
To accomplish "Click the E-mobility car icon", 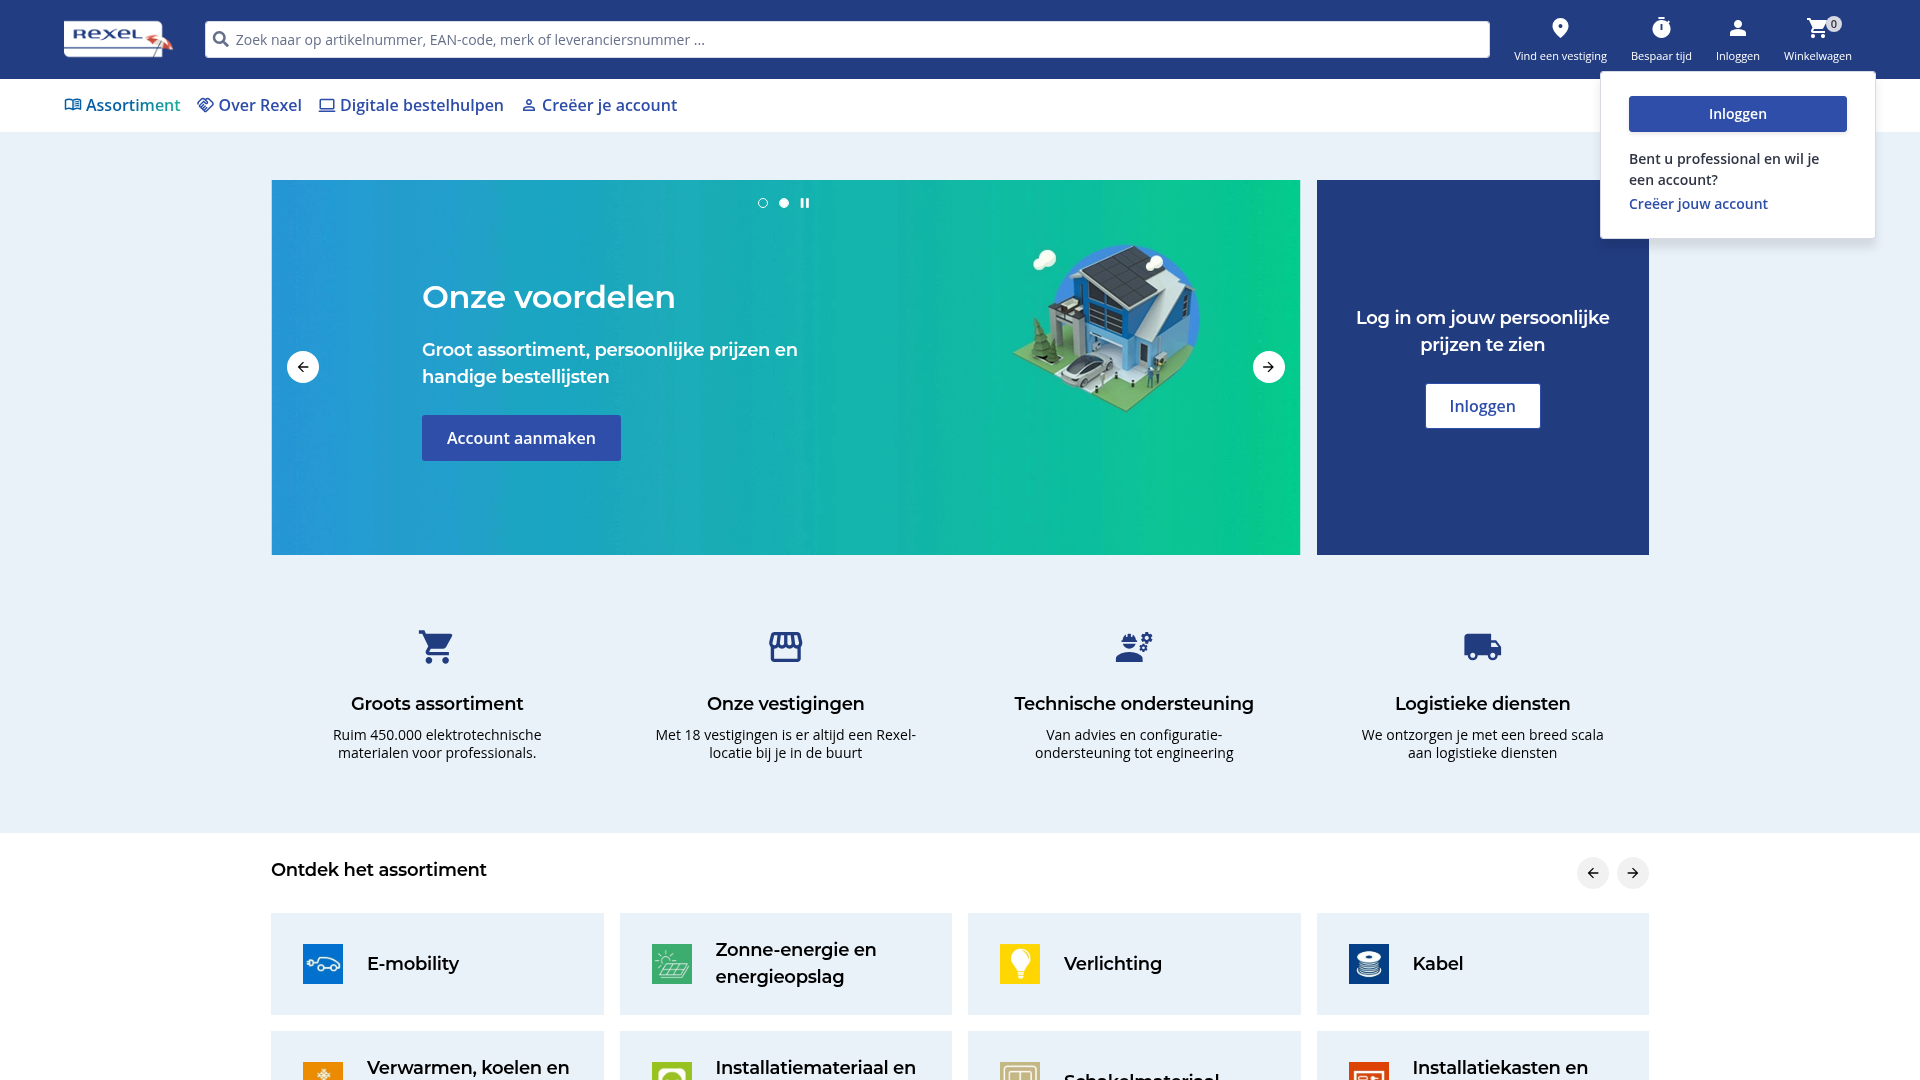I will point(323,964).
